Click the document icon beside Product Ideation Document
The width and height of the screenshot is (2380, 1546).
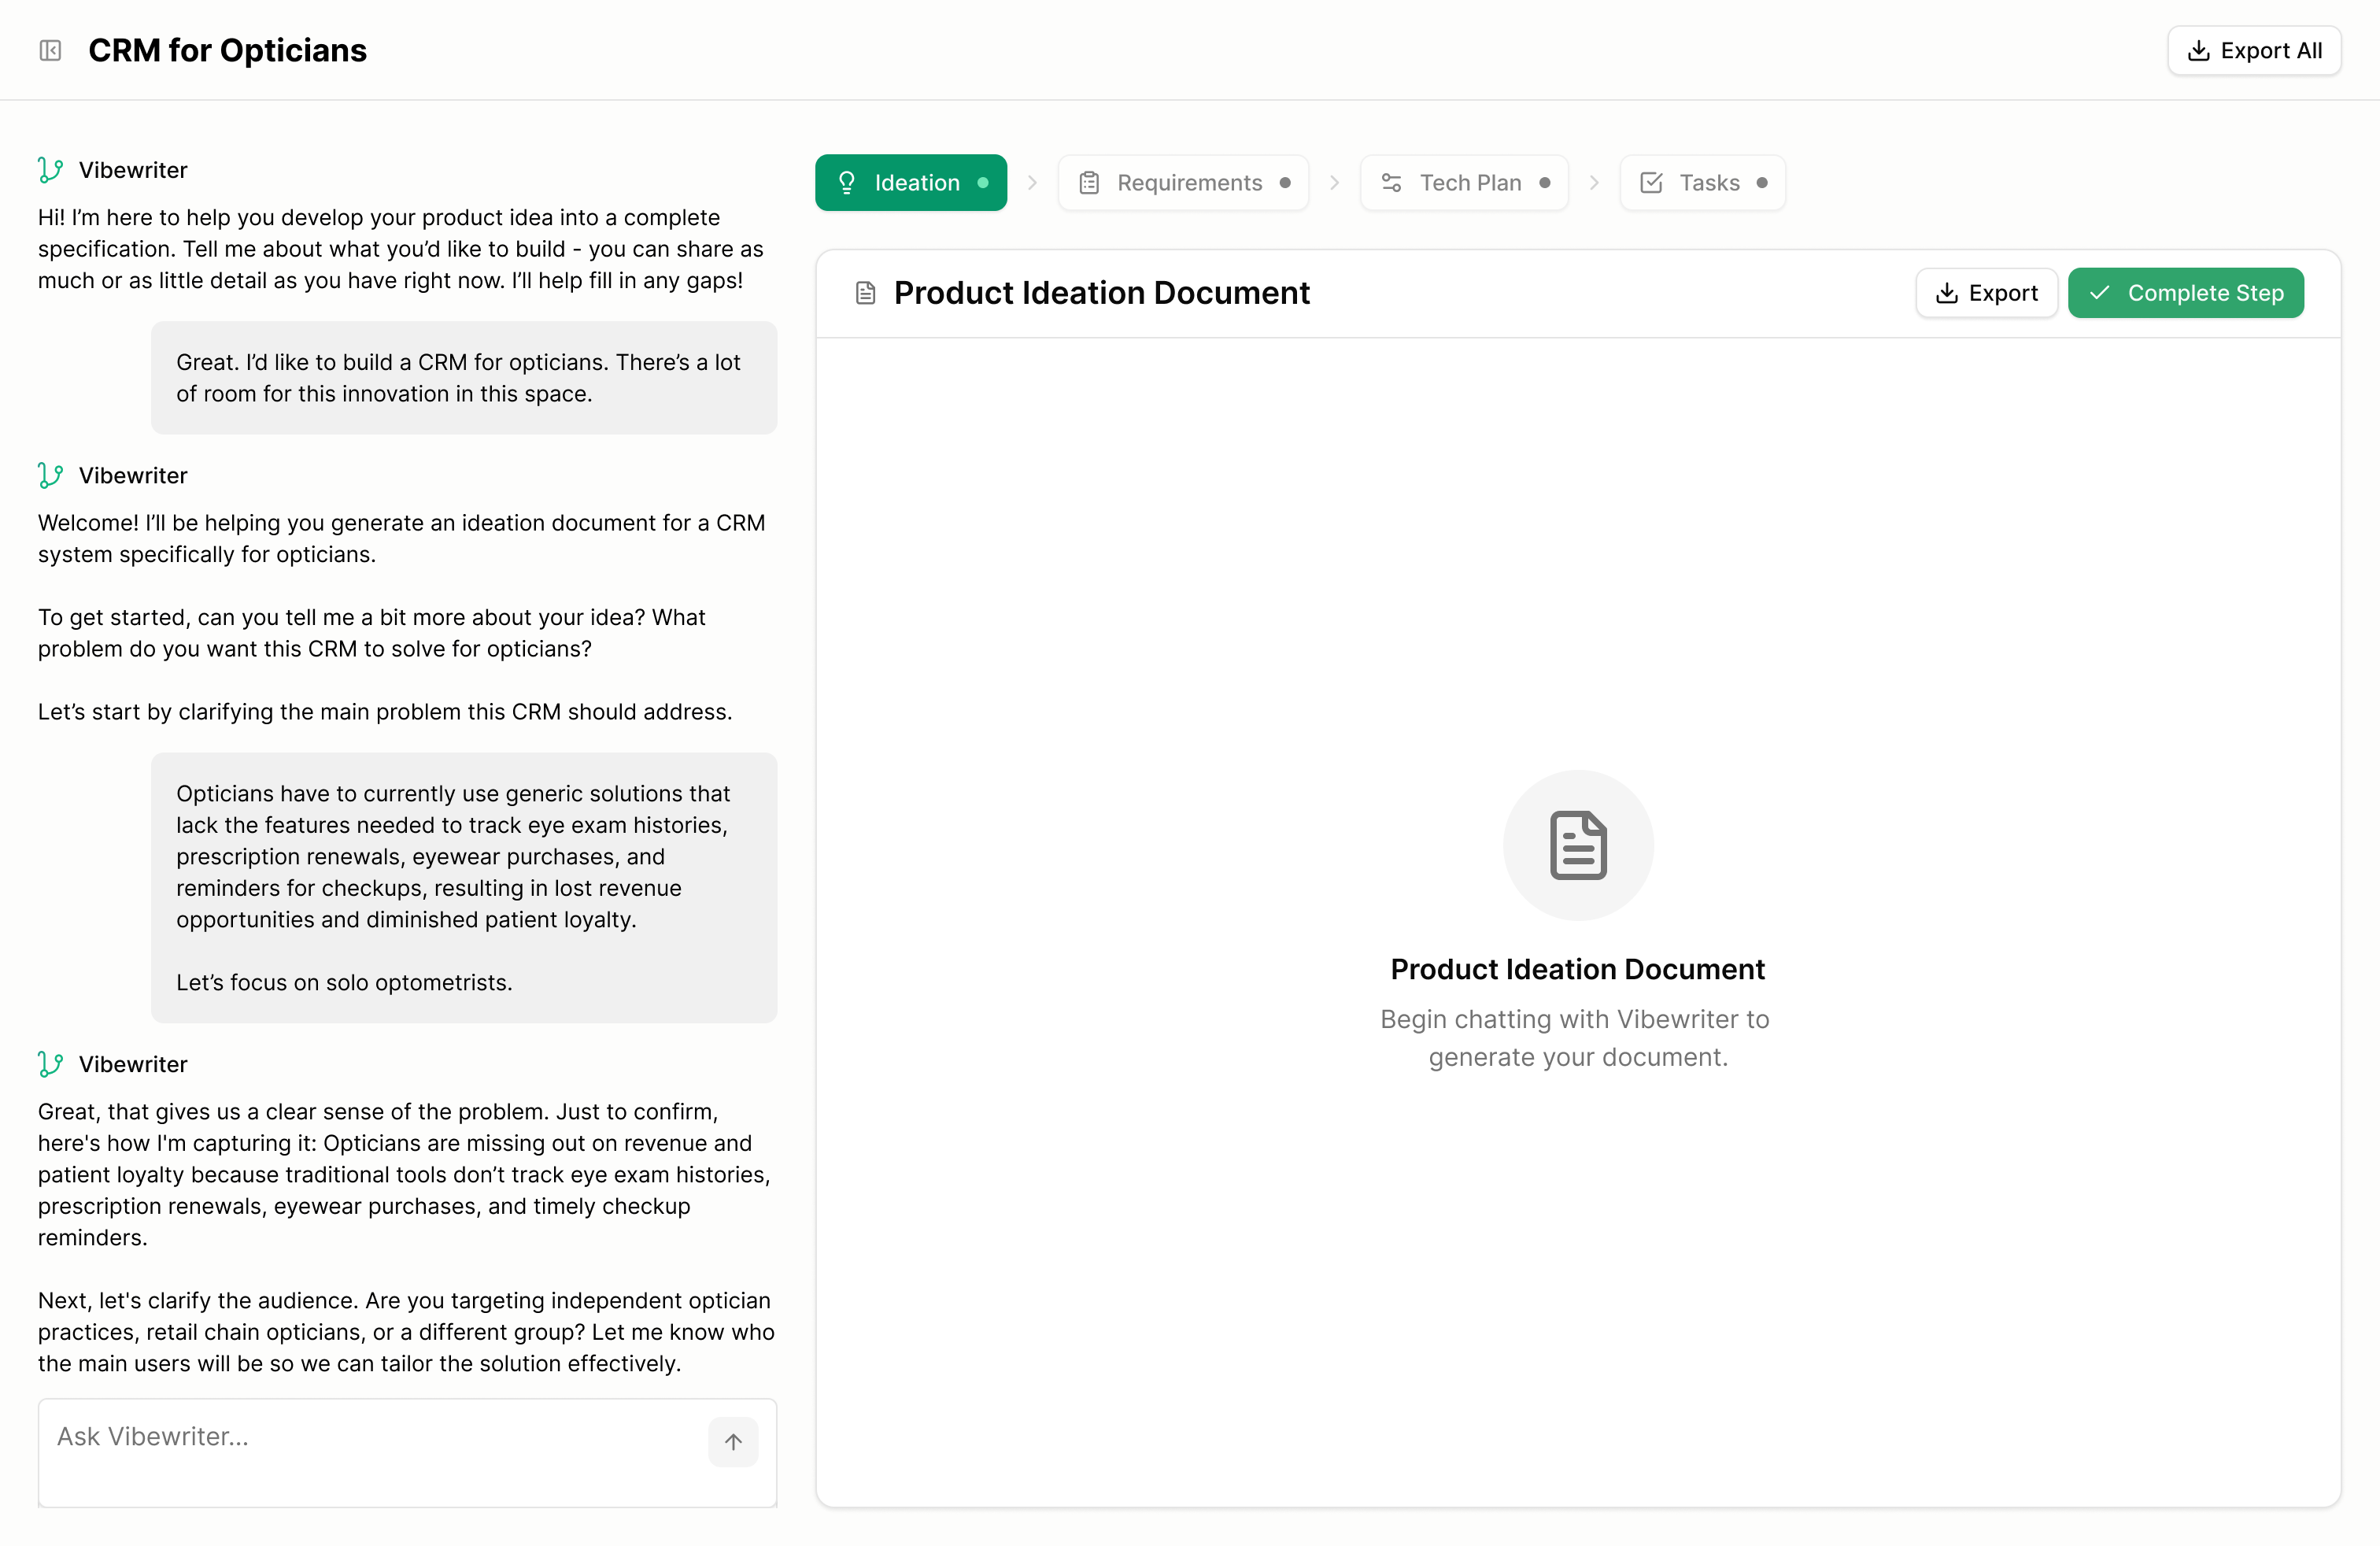tap(866, 292)
